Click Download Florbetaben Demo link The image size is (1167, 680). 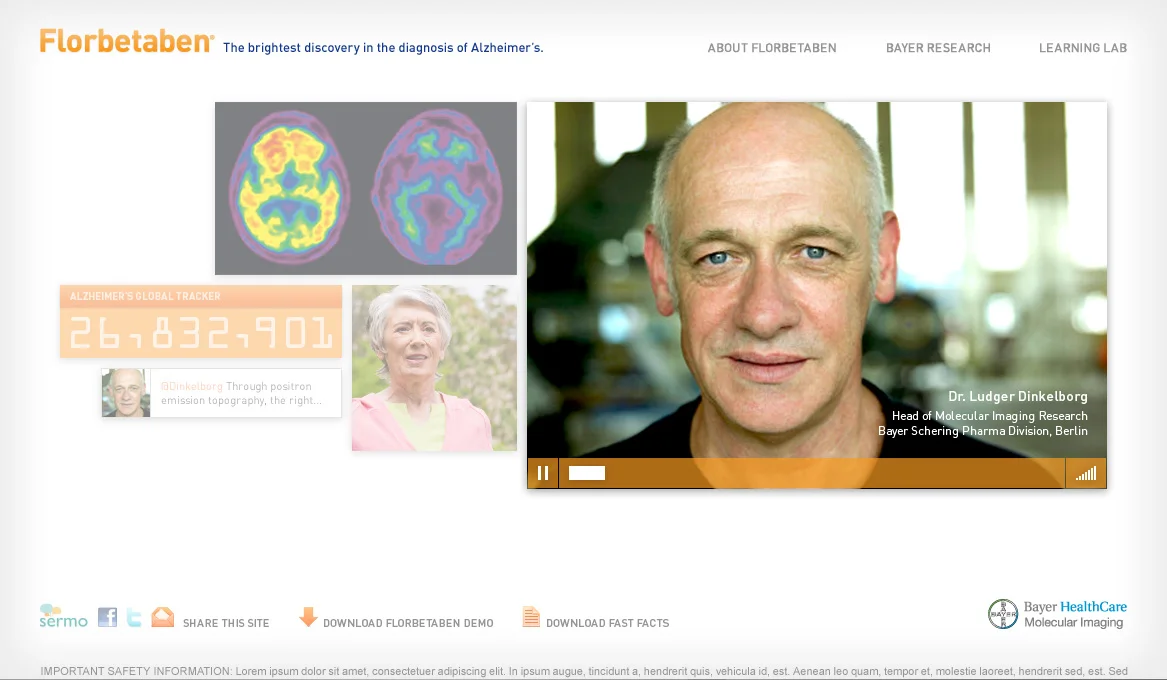408,623
